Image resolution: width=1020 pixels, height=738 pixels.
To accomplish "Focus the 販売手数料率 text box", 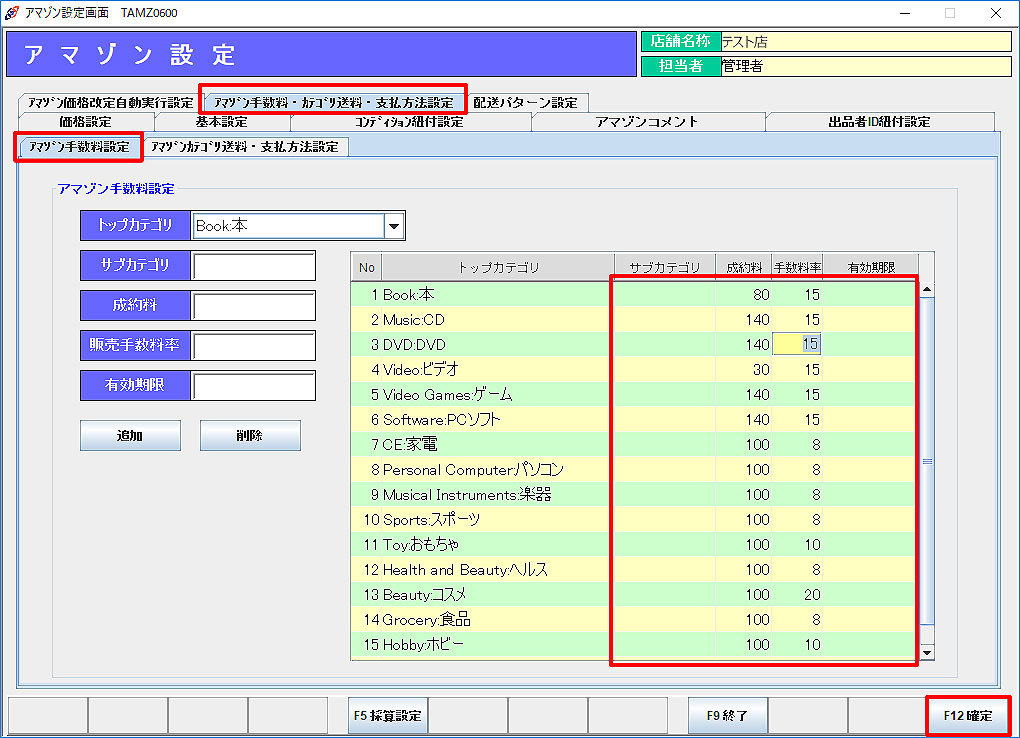I will pyautogui.click(x=254, y=346).
